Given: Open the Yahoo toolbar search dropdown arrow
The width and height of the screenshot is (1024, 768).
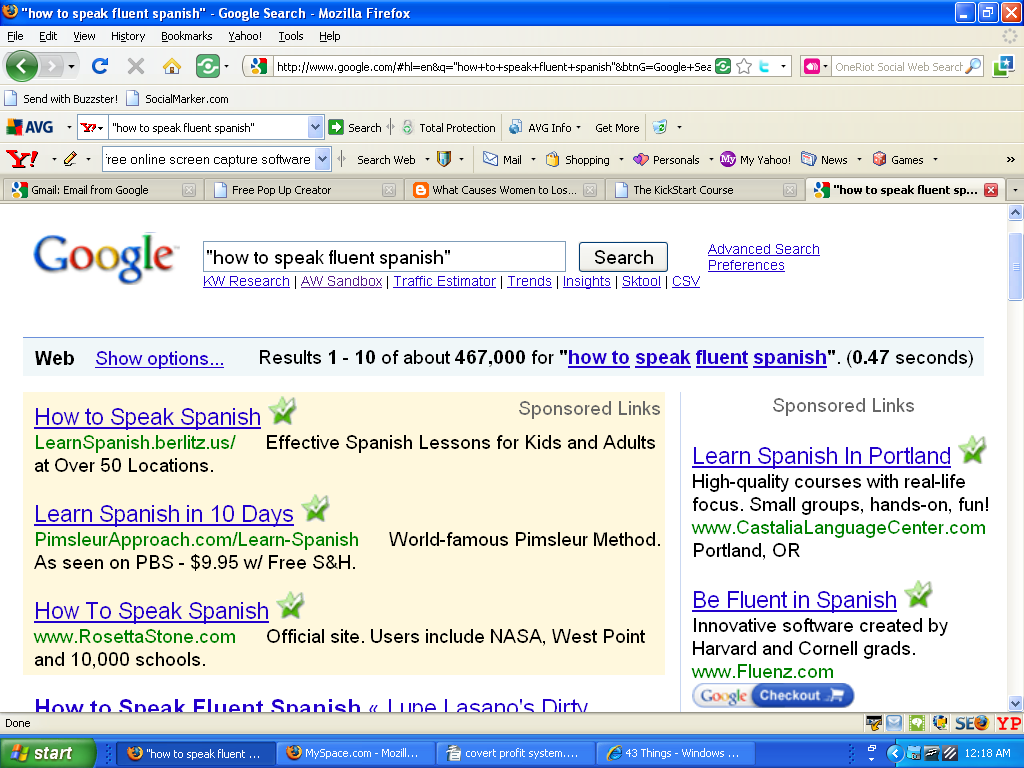Looking at the screenshot, I should (x=322, y=159).
